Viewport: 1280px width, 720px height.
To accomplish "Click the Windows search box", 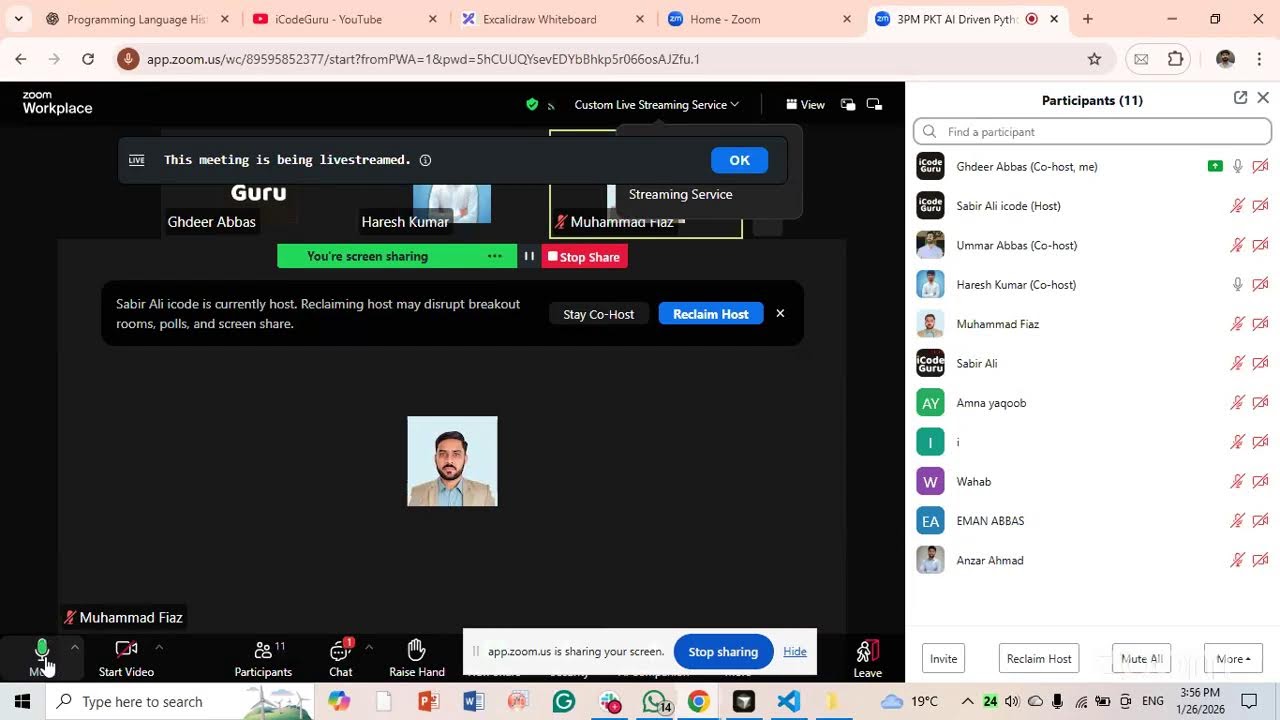I will [180, 702].
